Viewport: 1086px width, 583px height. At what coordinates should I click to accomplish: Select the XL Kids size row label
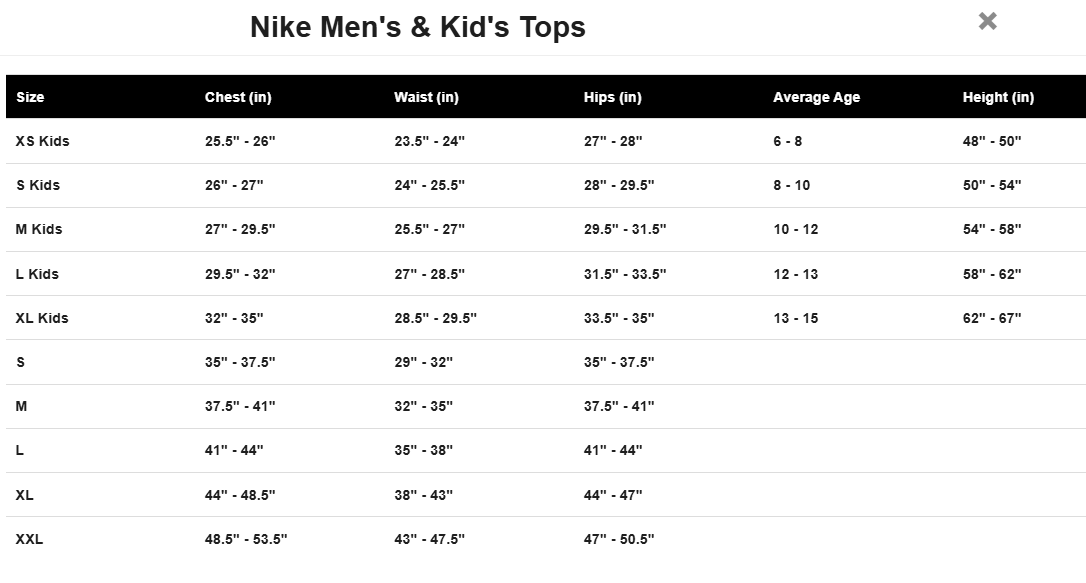click(42, 318)
